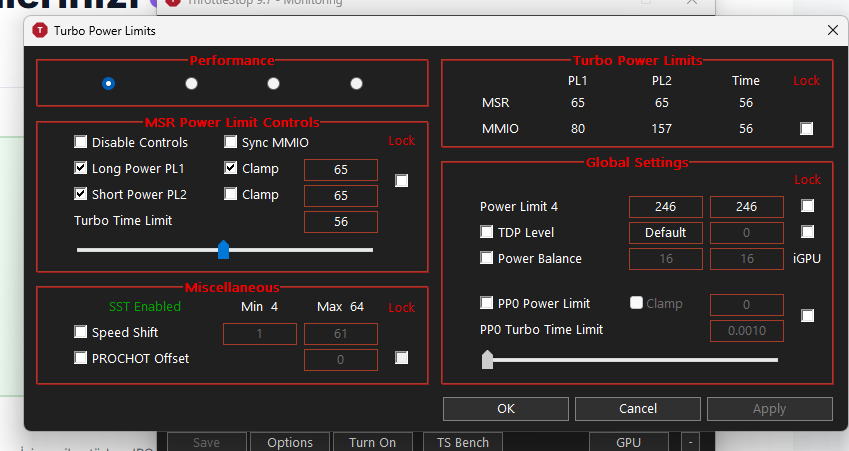849x451 pixels.
Task: Click the Cancel button
Action: [x=638, y=409]
